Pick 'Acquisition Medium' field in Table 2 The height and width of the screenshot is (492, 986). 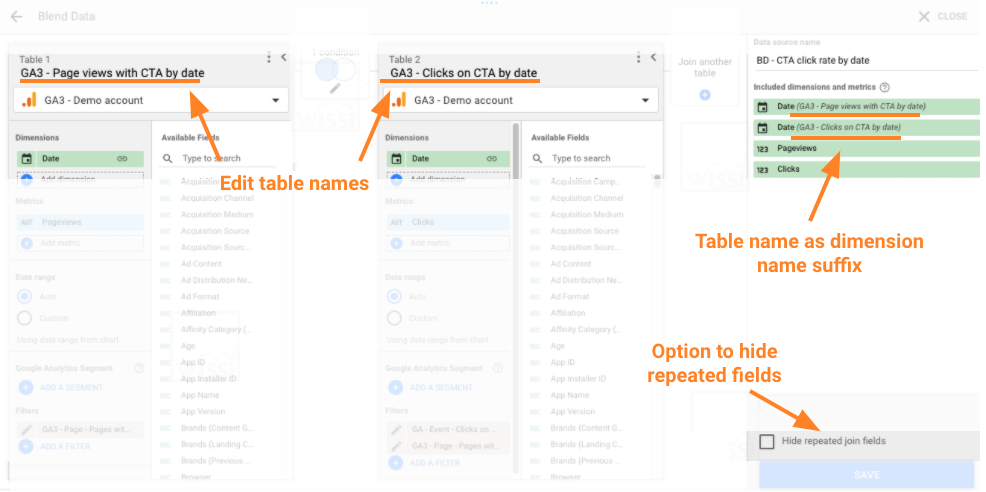point(587,215)
